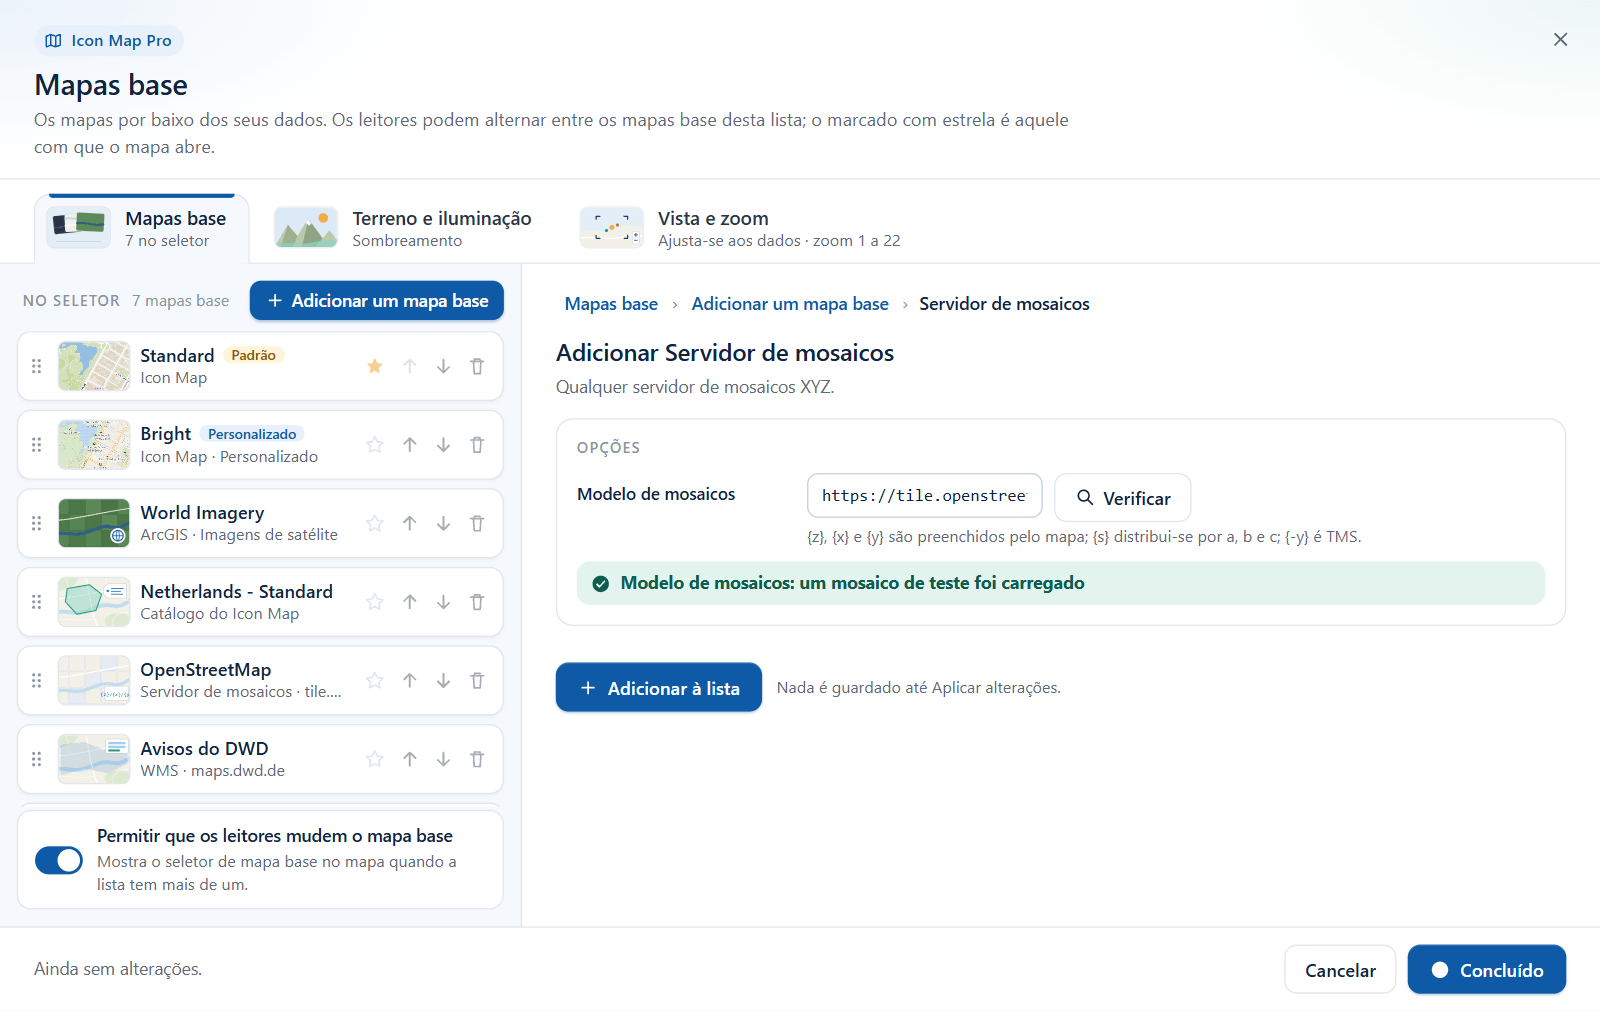
Task: Star the Netherlands - Standard basemap
Action: pos(375,602)
